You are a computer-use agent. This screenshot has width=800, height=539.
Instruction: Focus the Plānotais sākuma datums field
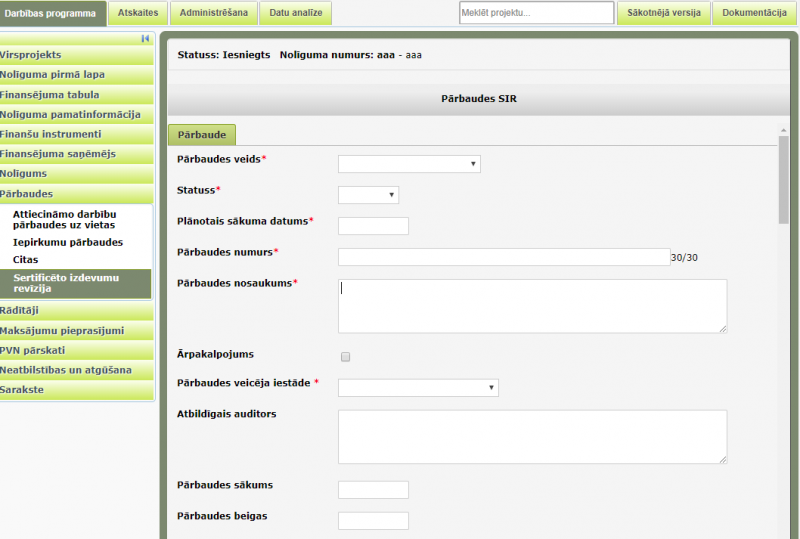pyautogui.click(x=373, y=226)
